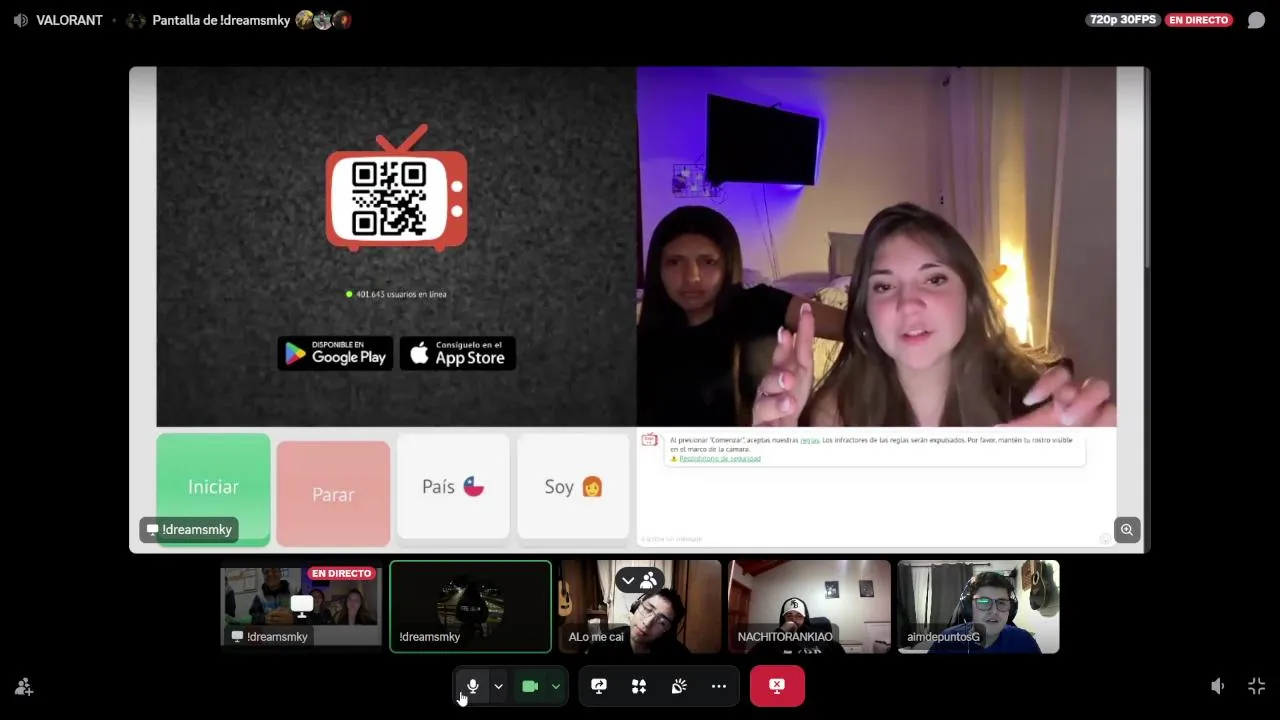Click the invite friends icon
This screenshot has width=1280, height=720.
click(x=24, y=687)
